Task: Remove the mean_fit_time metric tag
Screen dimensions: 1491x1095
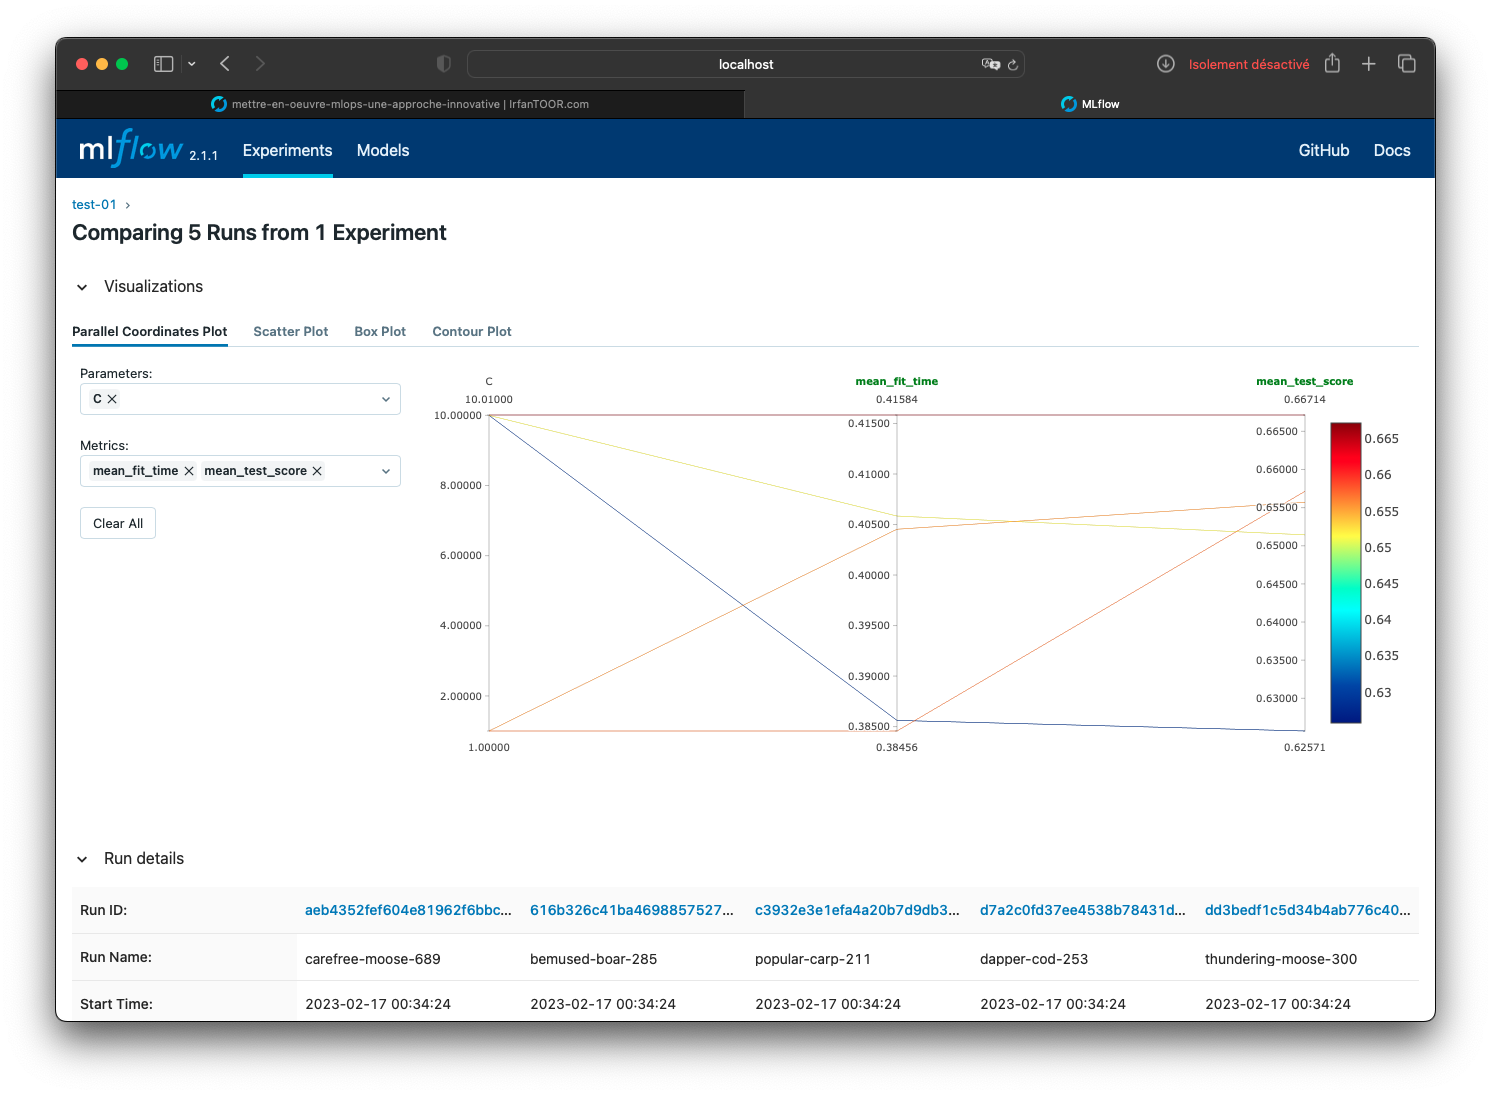Action: (189, 471)
